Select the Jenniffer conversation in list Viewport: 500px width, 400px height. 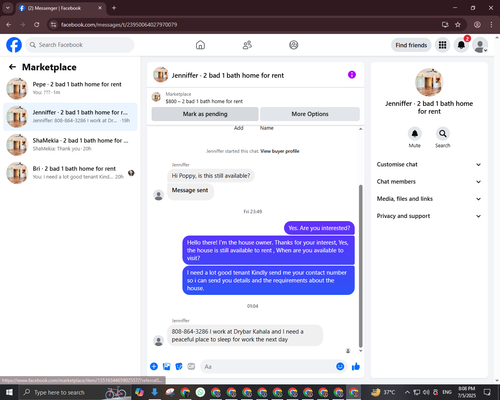tap(70, 117)
